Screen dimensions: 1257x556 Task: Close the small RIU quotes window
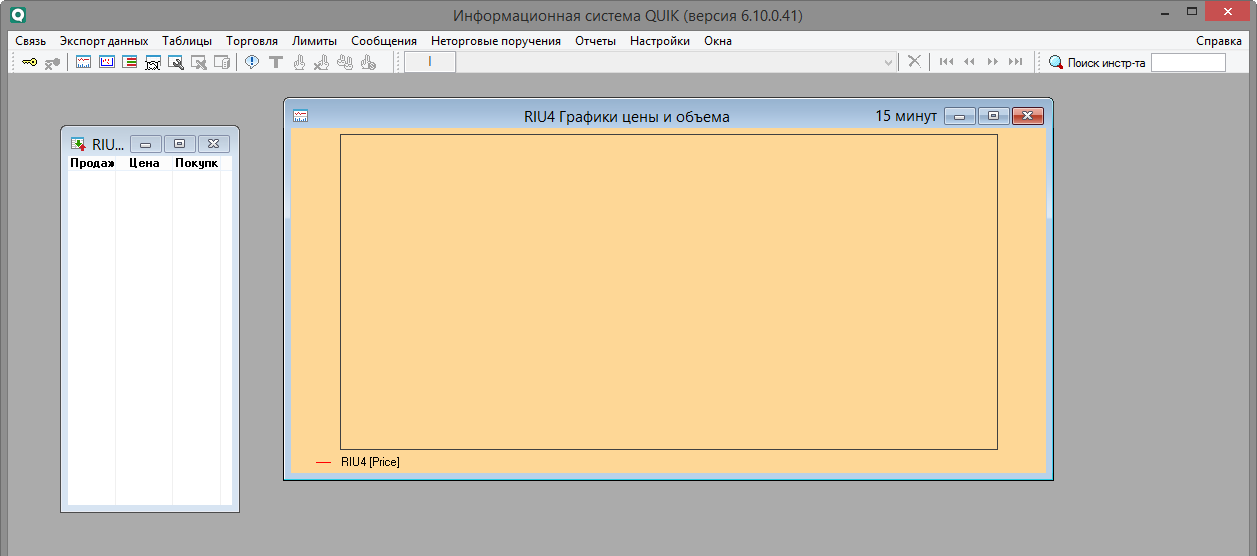213,144
